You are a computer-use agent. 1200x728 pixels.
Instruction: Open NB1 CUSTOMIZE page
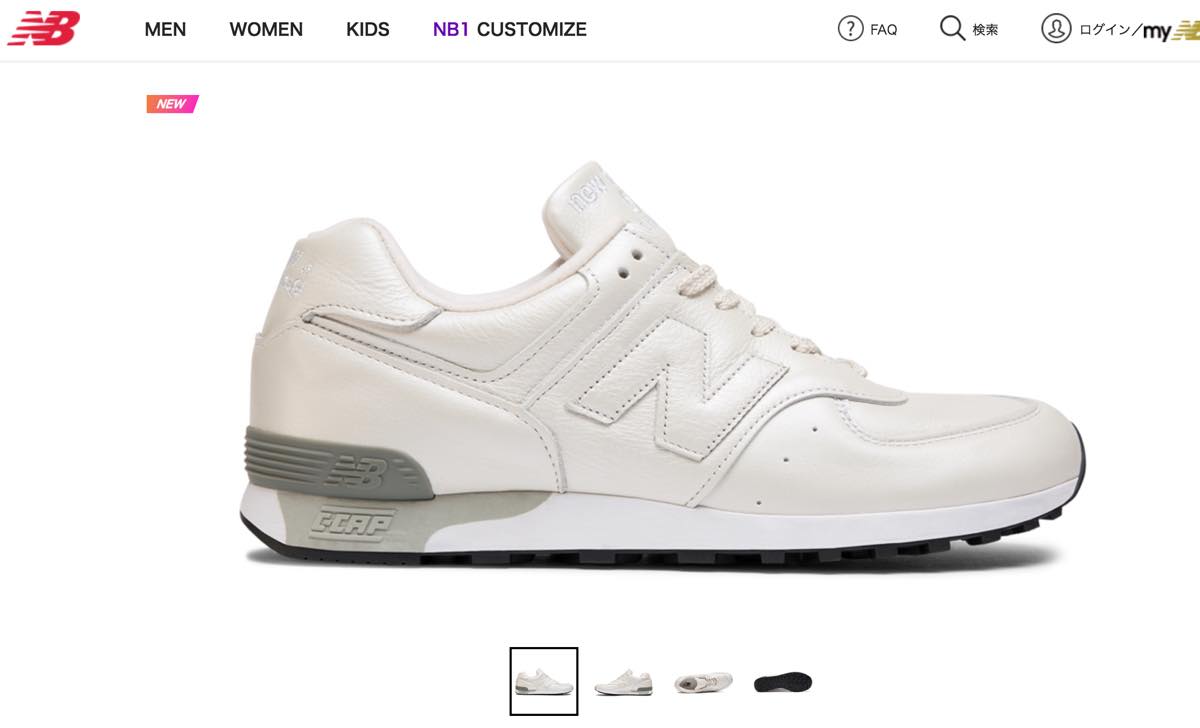click(x=510, y=29)
